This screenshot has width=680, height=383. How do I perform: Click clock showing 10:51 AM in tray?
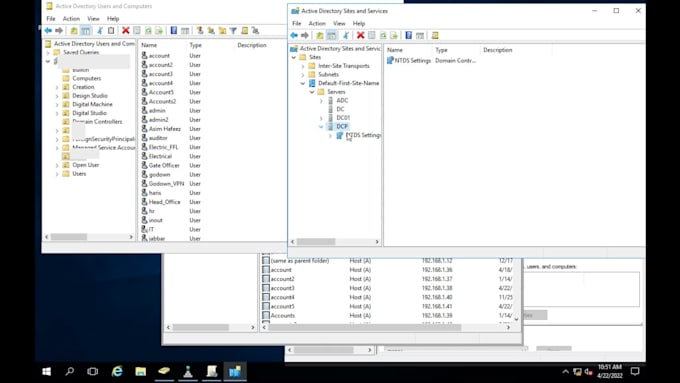pyautogui.click(x=609, y=367)
